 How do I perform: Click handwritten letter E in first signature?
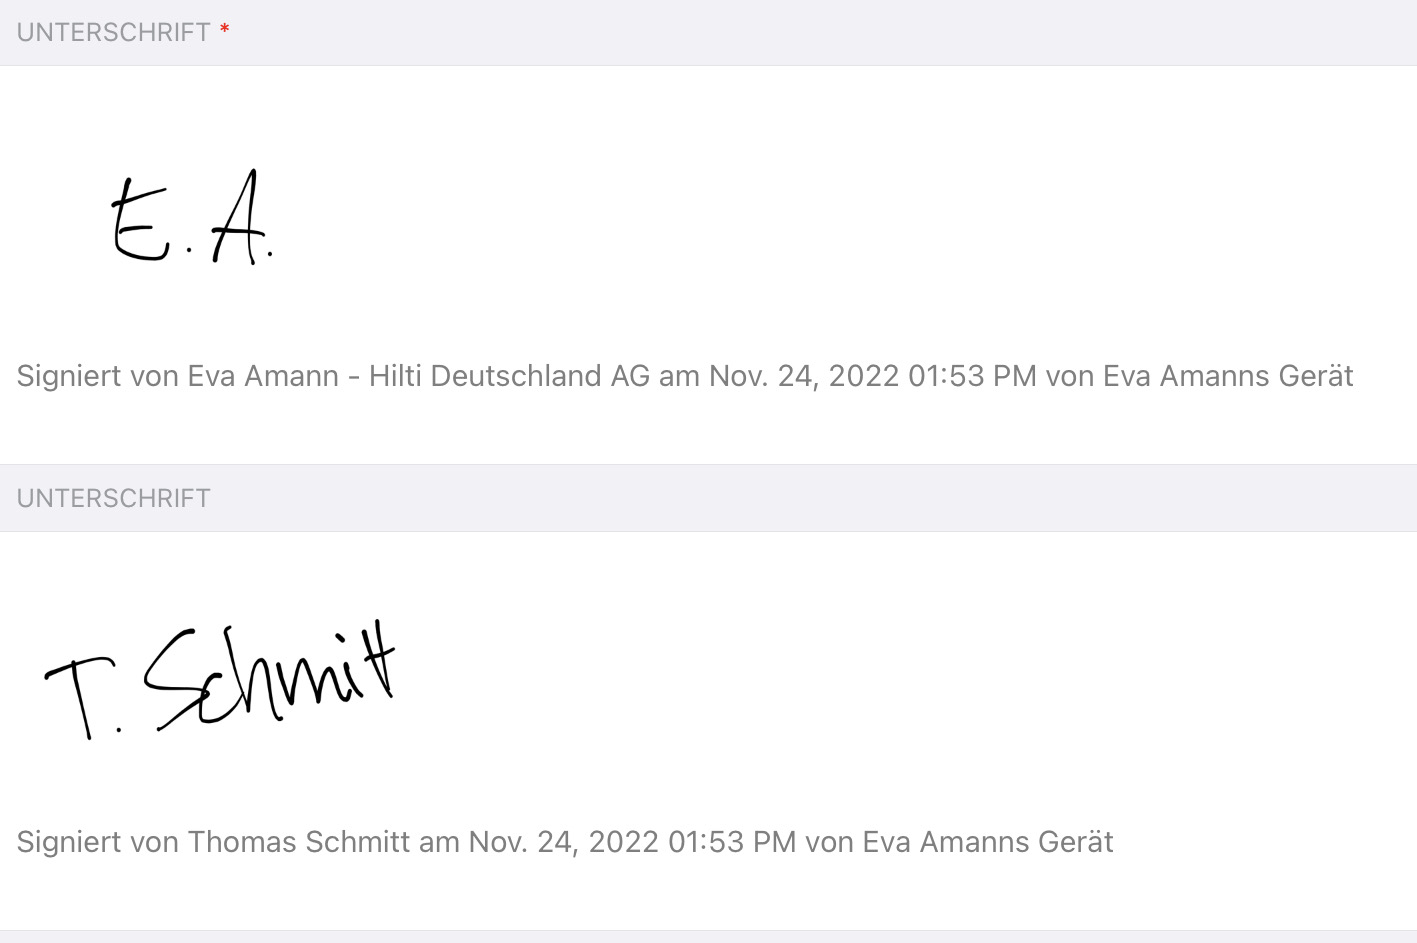point(140,220)
